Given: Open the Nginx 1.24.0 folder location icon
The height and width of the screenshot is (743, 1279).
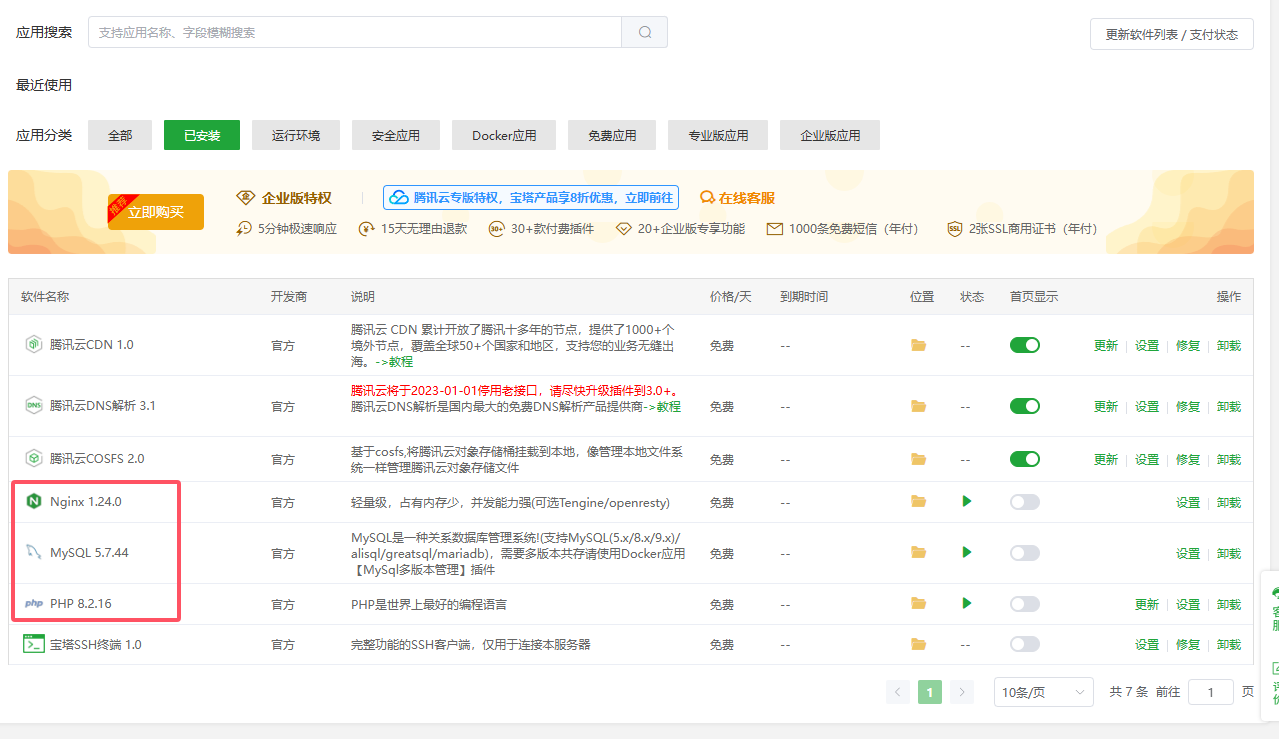Looking at the screenshot, I should 918,502.
